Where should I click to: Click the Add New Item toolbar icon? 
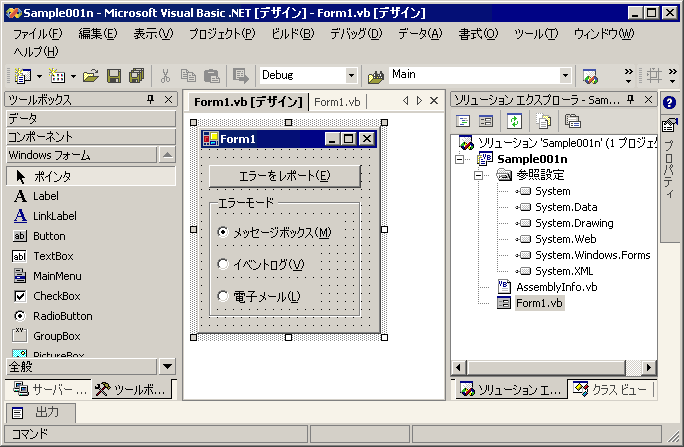[x=57, y=76]
